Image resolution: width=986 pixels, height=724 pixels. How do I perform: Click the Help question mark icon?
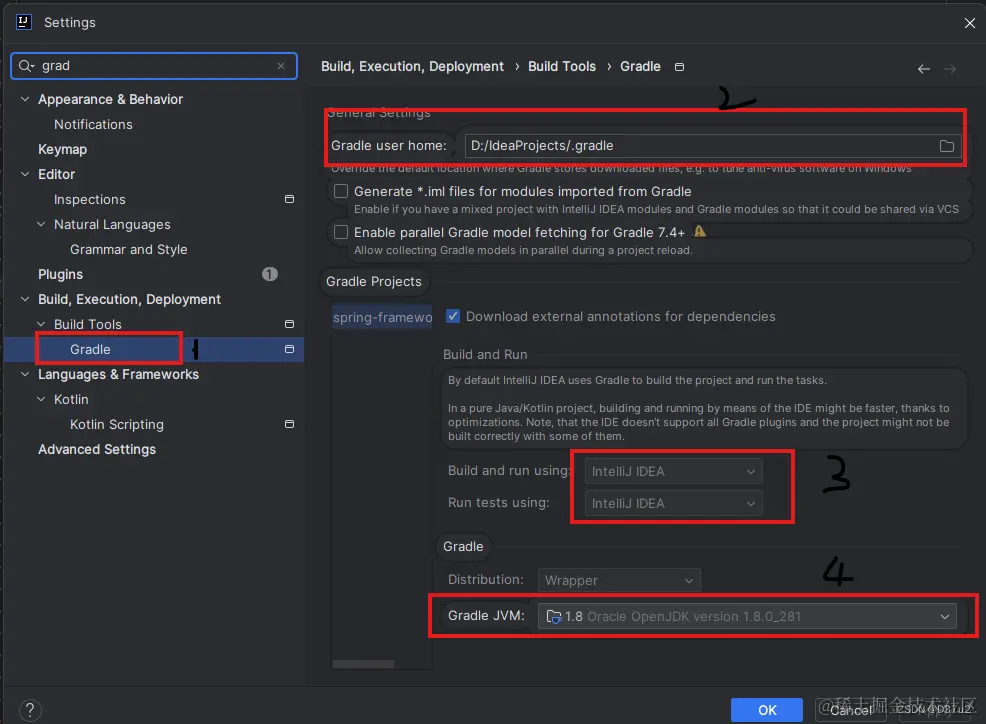29,709
